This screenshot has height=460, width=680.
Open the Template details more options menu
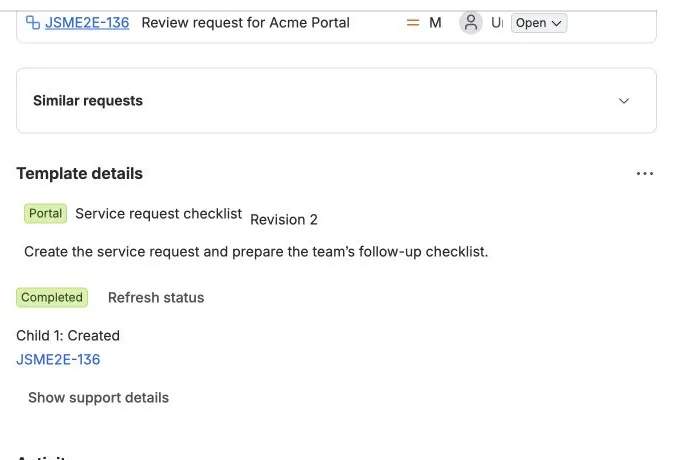tap(644, 173)
